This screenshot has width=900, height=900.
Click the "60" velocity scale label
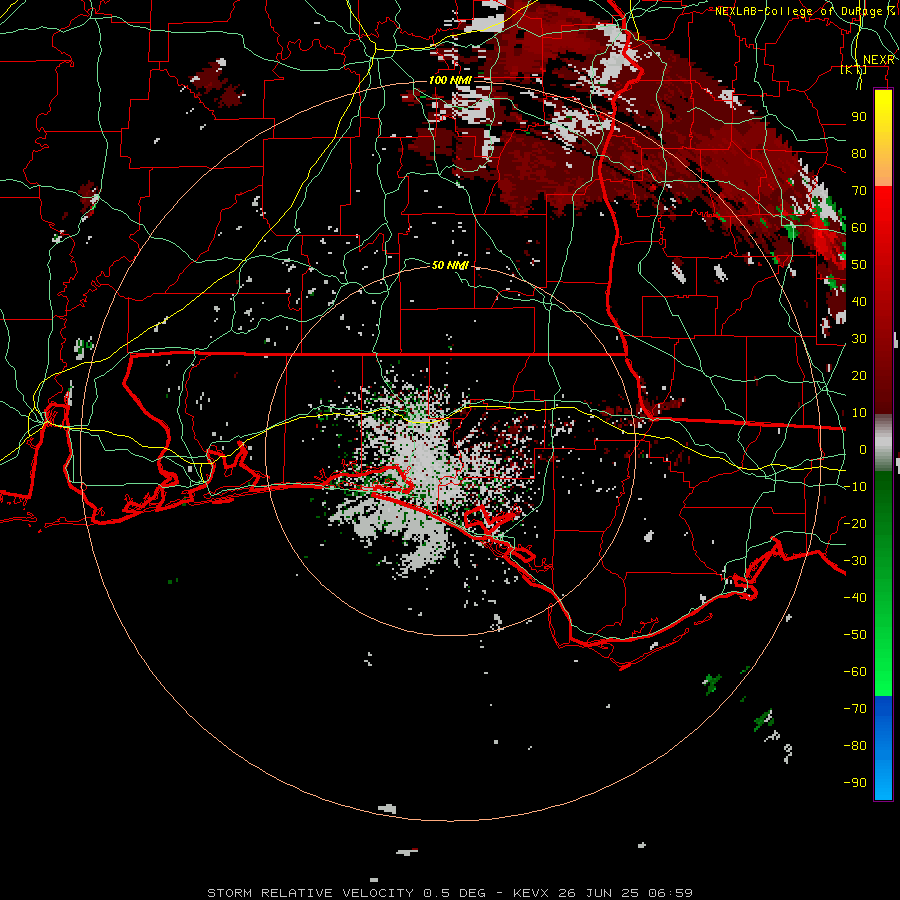(859, 227)
